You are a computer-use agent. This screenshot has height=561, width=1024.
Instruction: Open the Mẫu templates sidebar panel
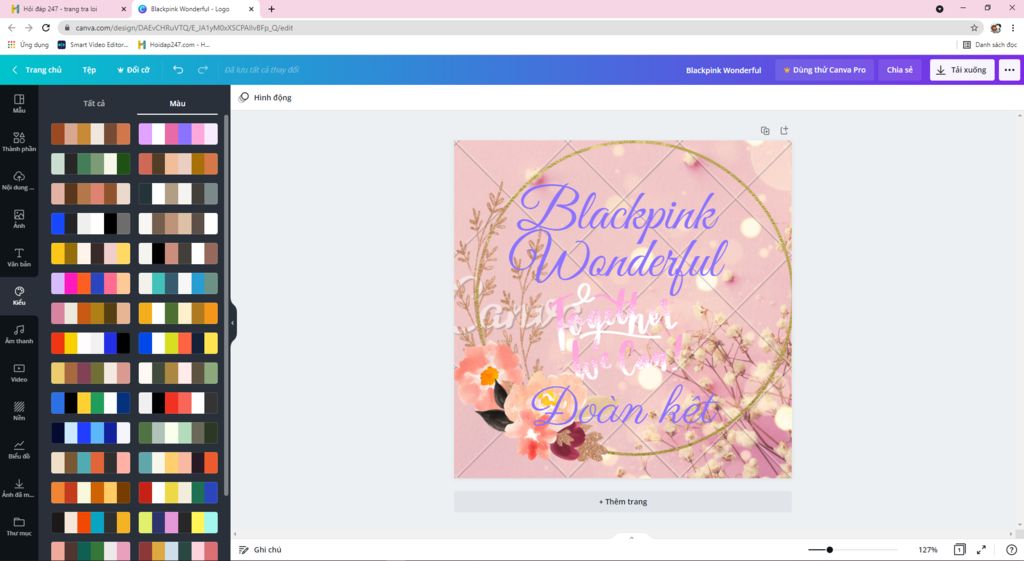coord(19,103)
